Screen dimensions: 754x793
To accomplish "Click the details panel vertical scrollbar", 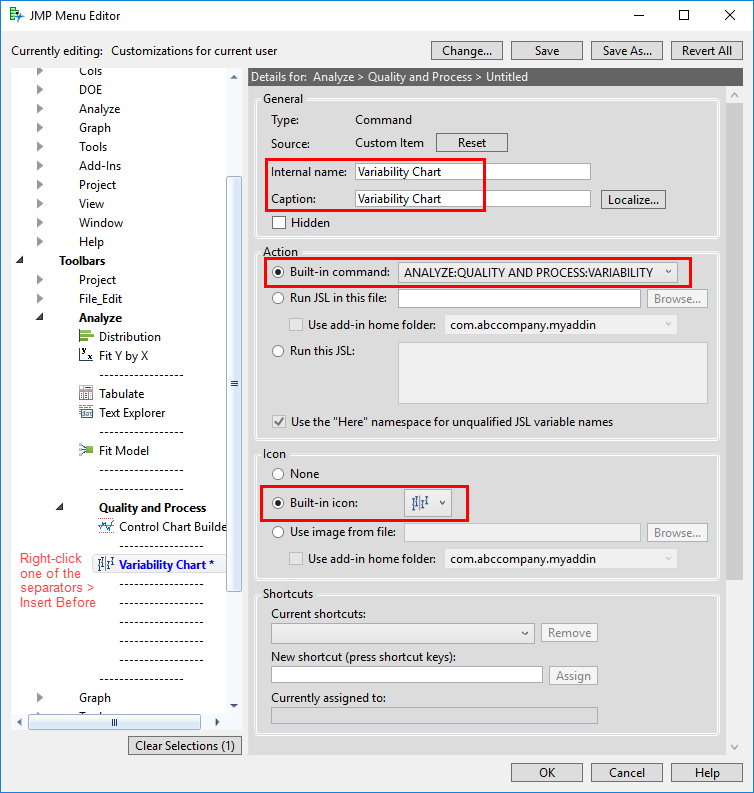I will coord(734,341).
